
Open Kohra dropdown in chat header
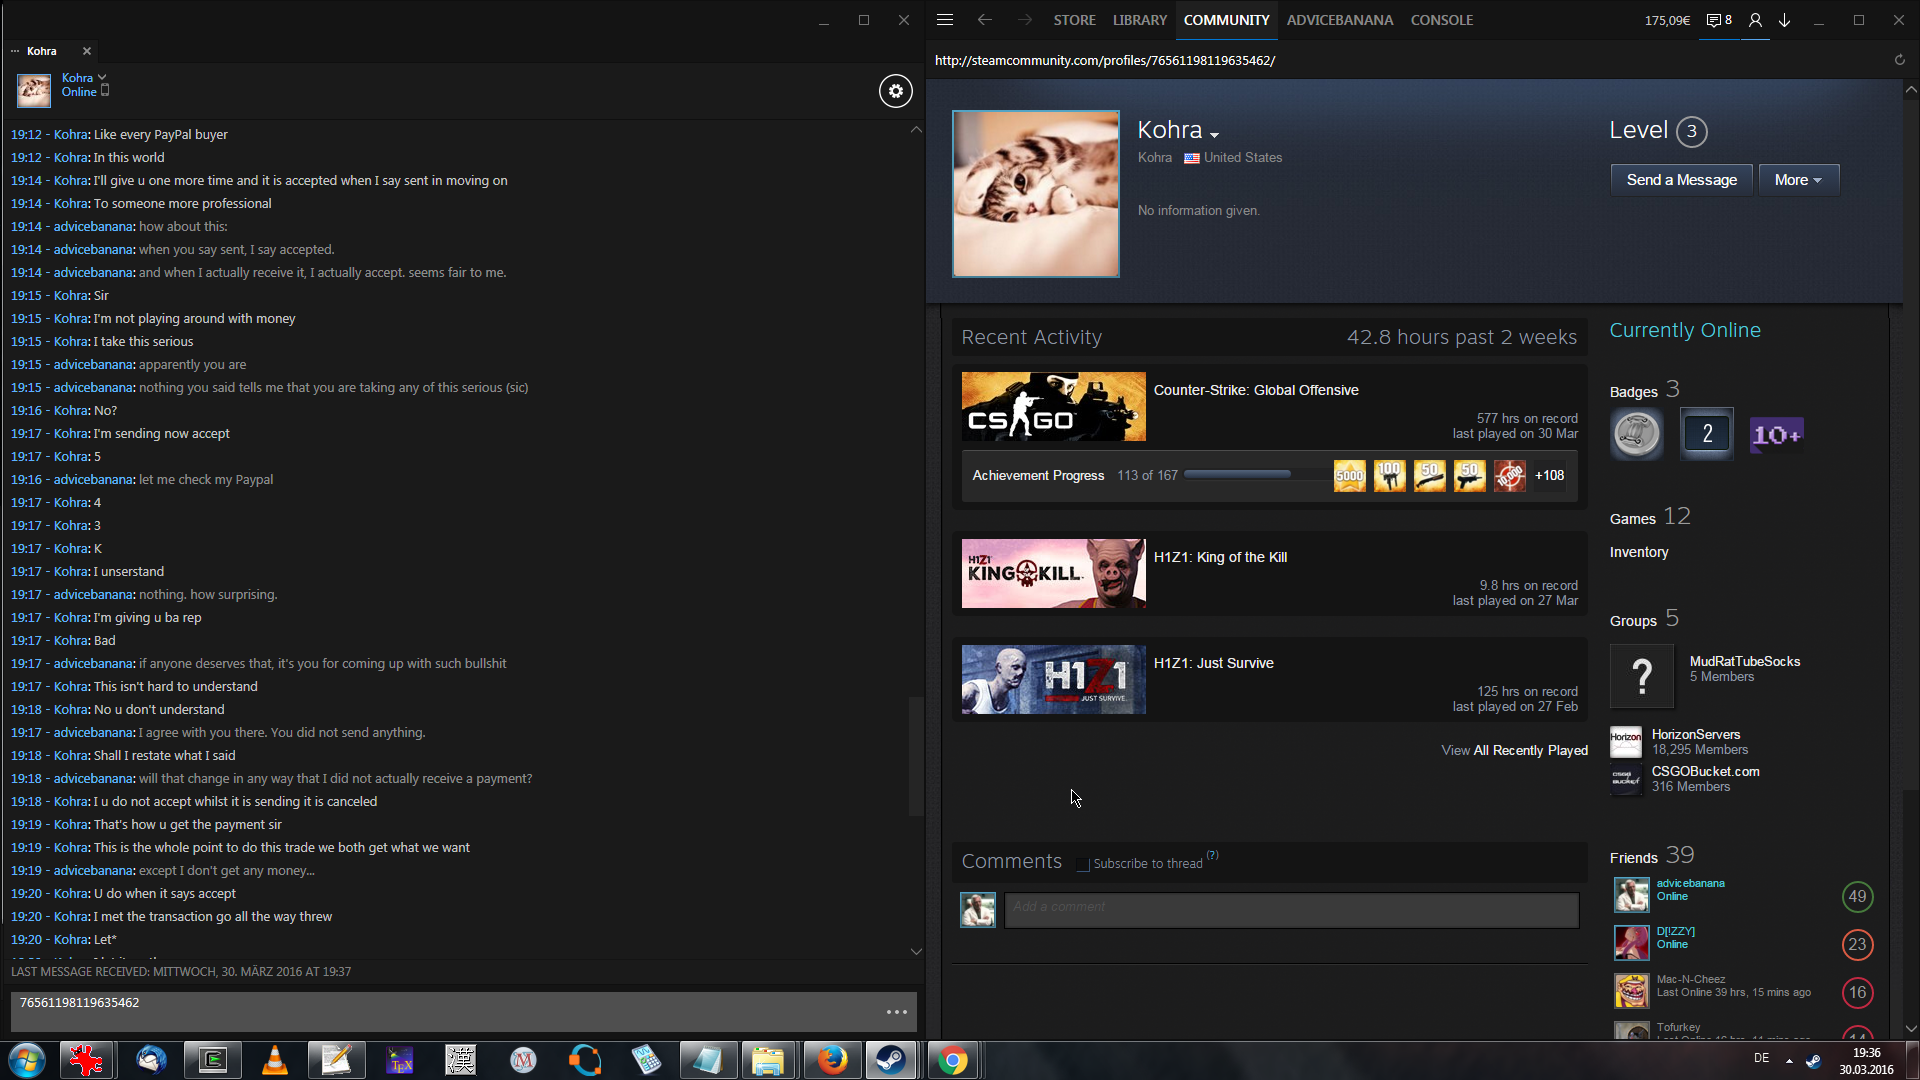click(101, 78)
